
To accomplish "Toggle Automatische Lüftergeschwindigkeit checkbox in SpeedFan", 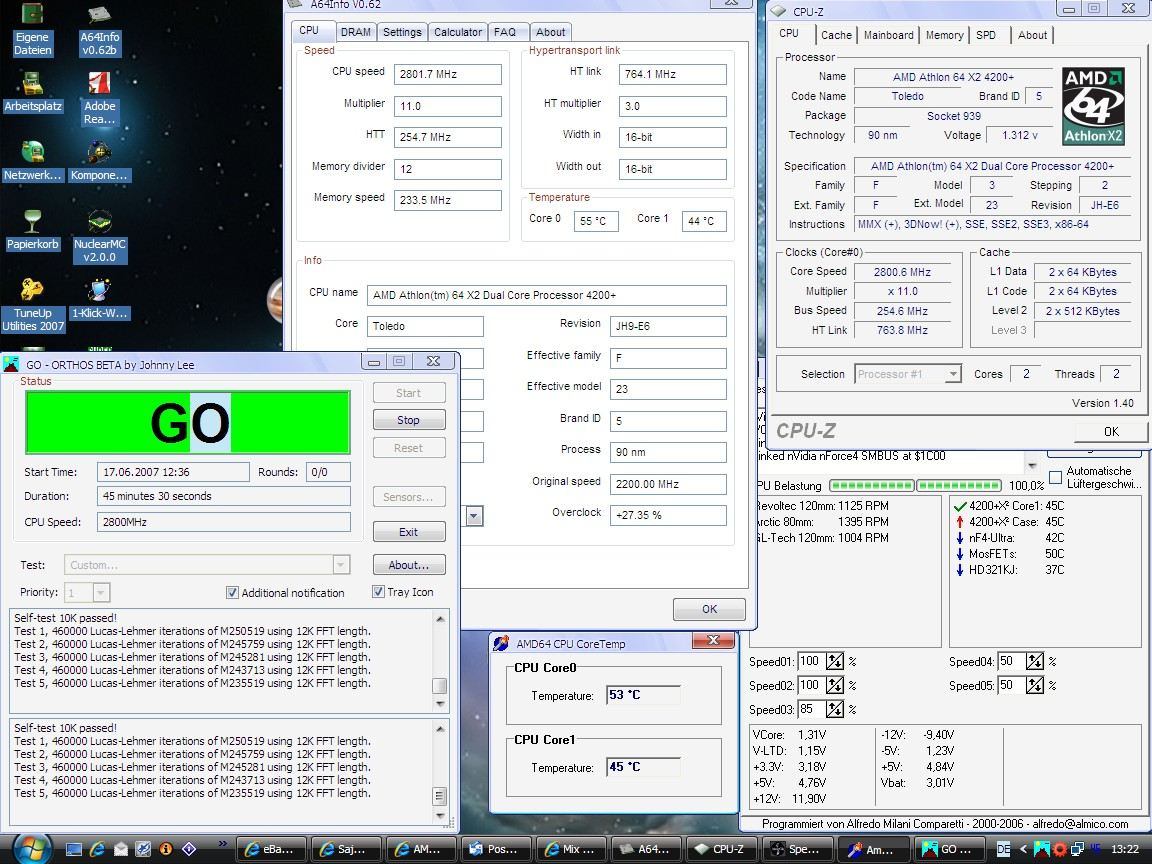I will 1055,478.
